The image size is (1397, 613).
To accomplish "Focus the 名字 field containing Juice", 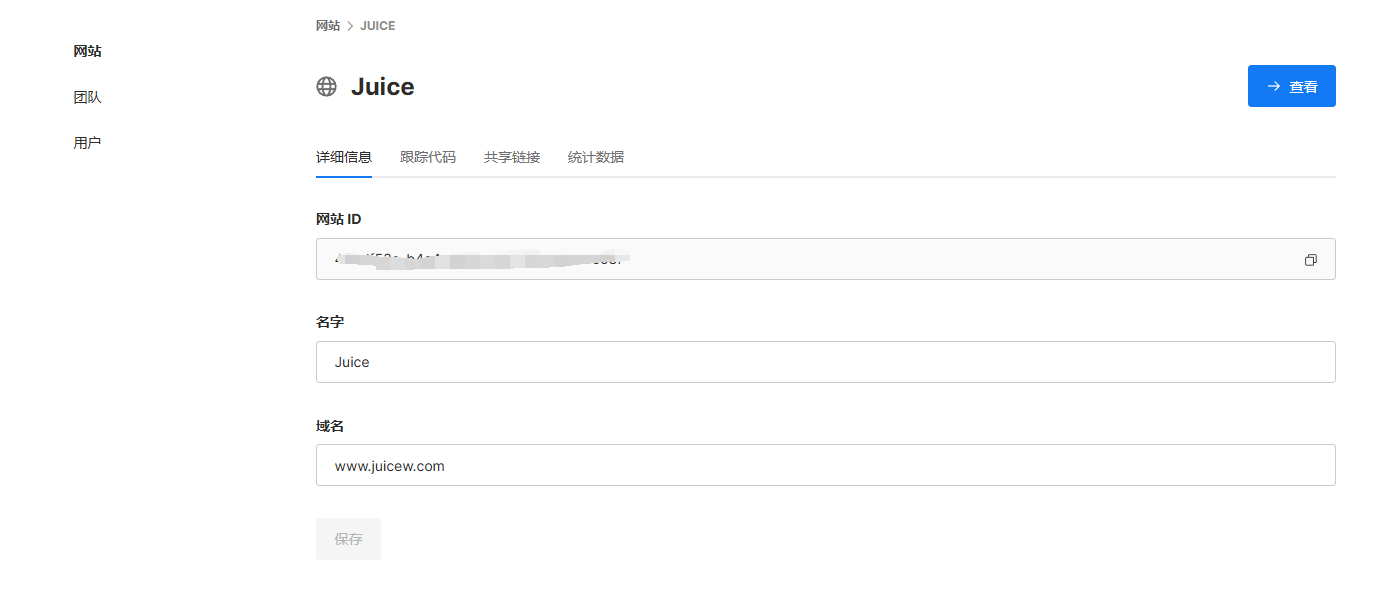I will (825, 362).
